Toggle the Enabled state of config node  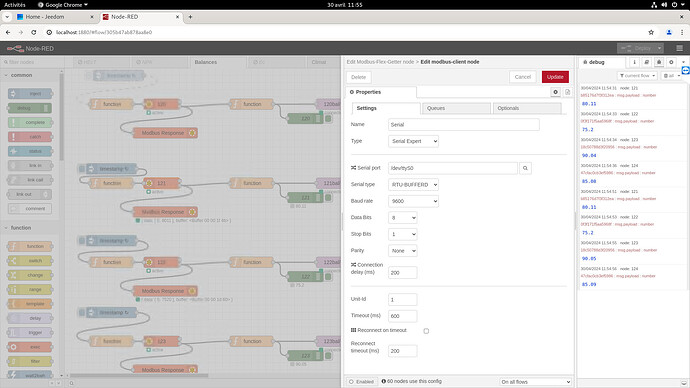[x=361, y=381]
